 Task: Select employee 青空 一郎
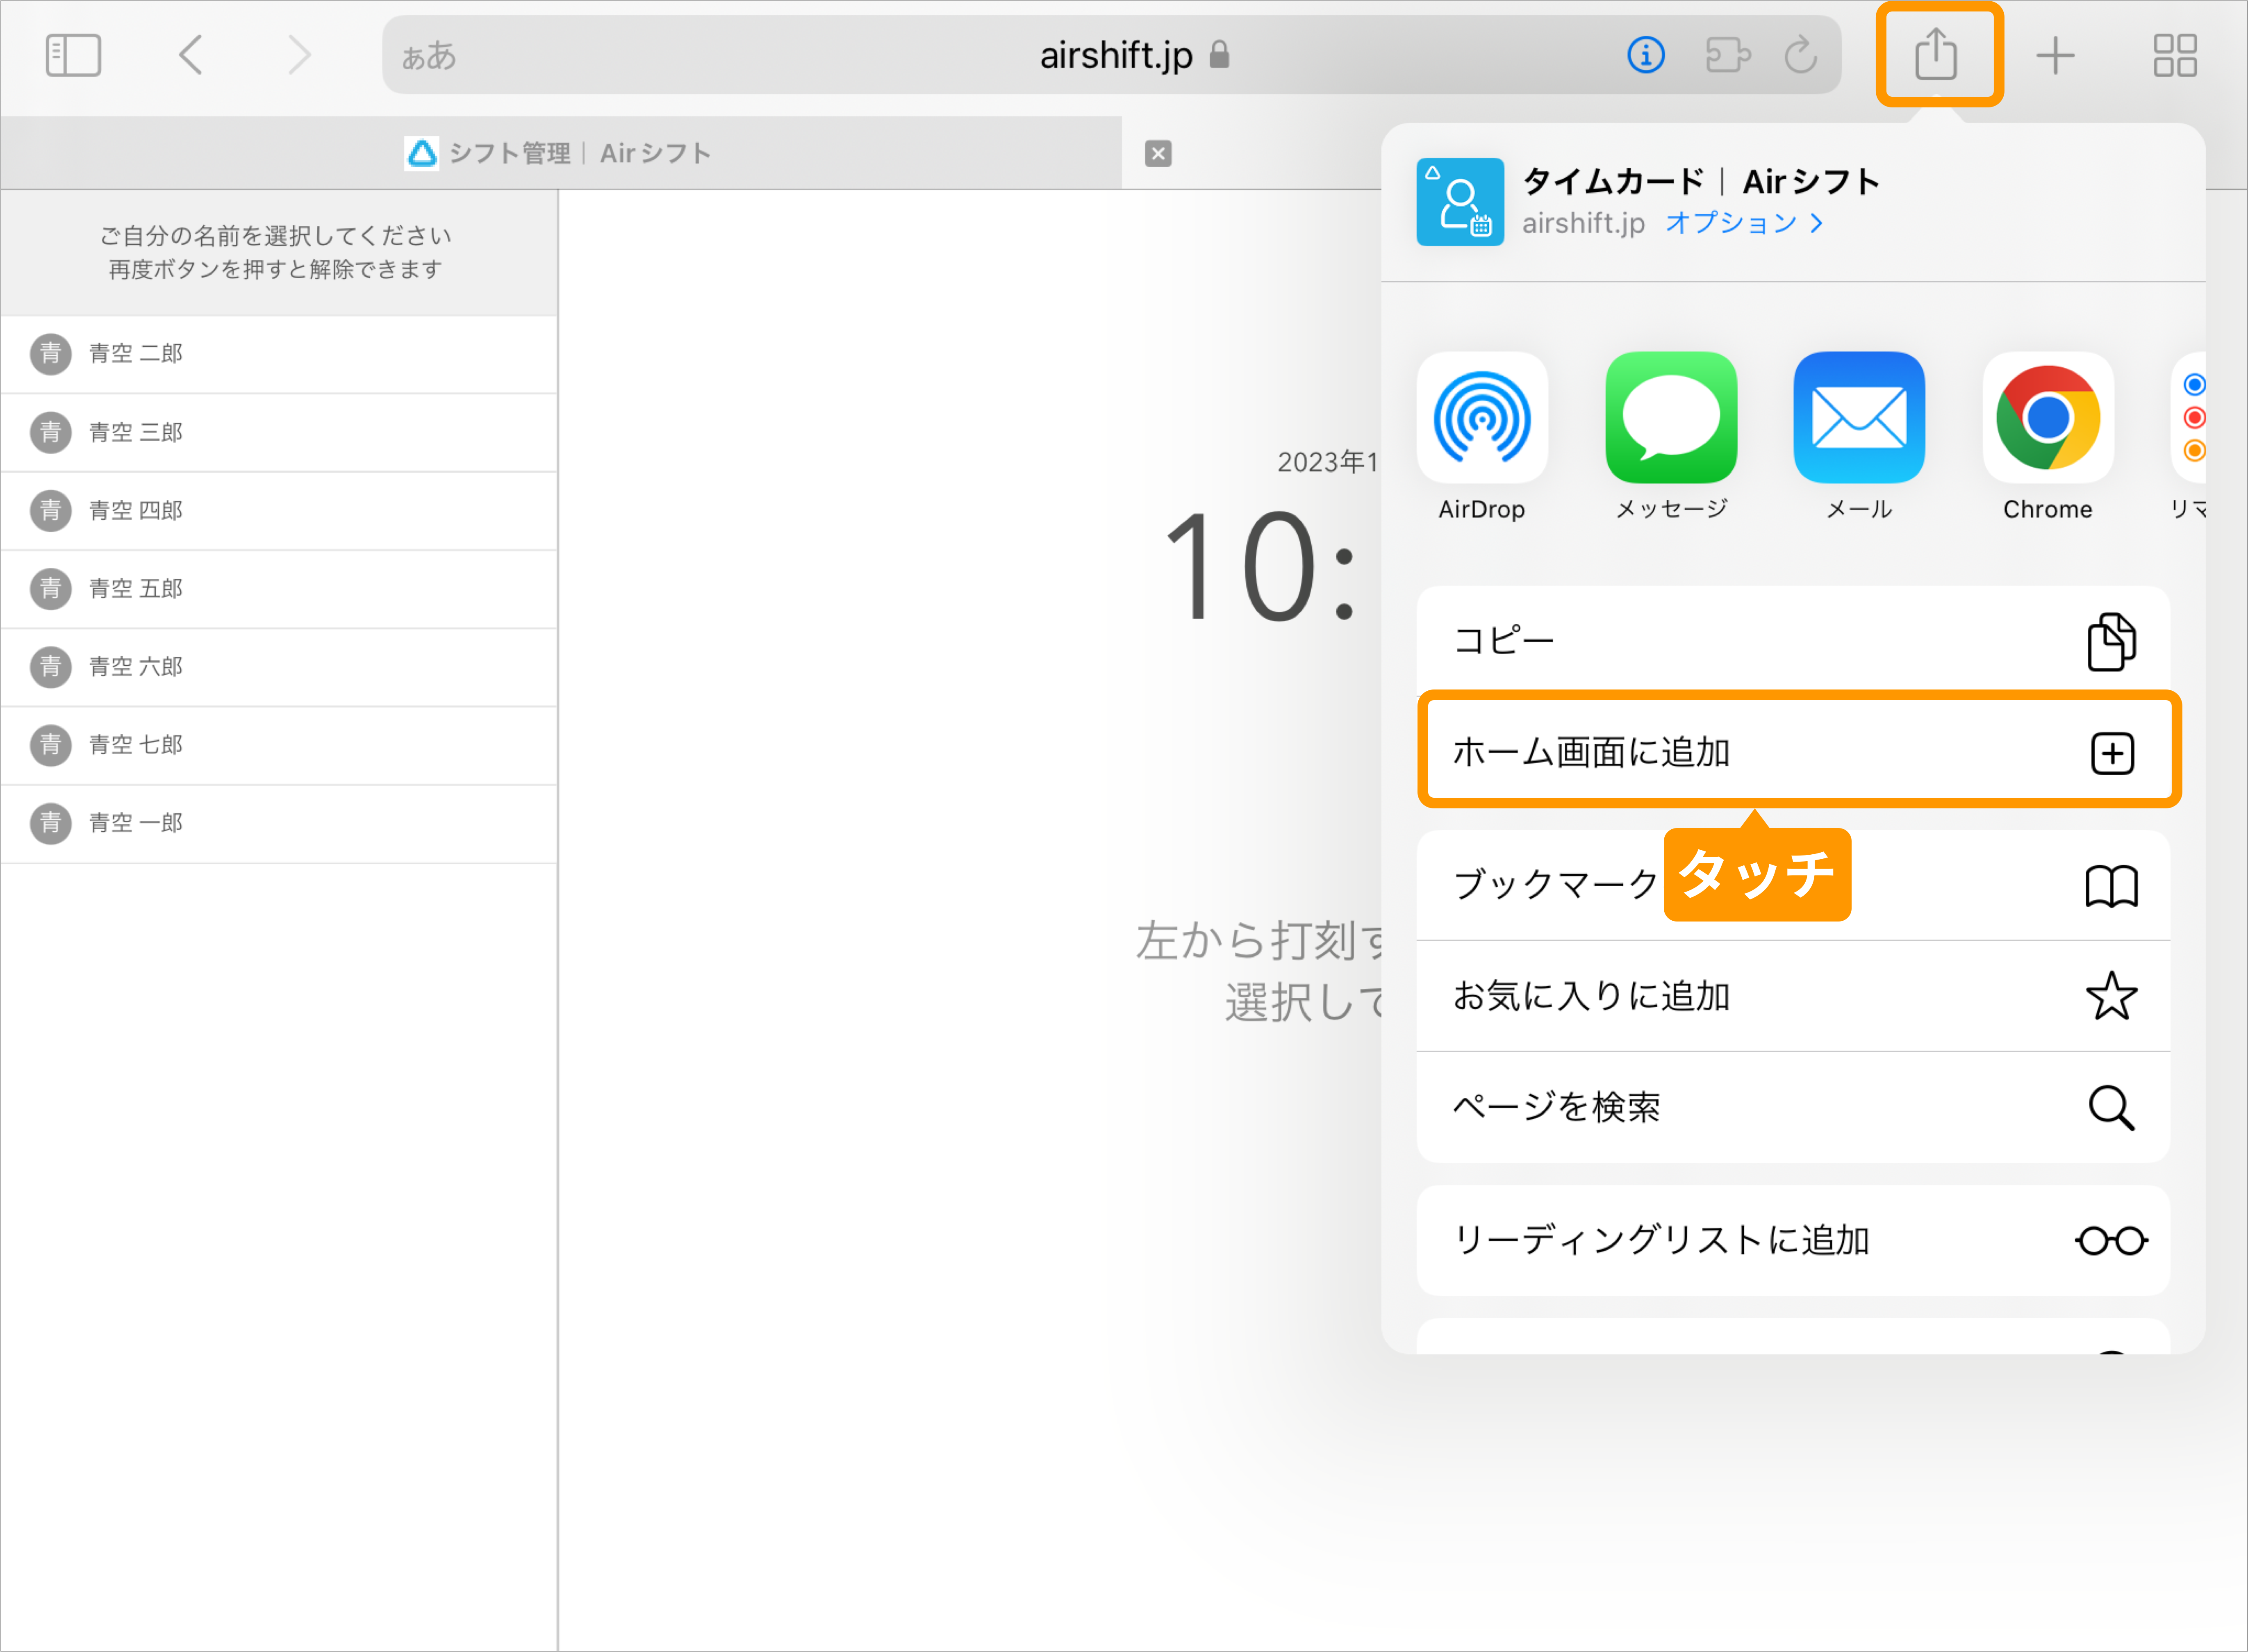tap(279, 823)
